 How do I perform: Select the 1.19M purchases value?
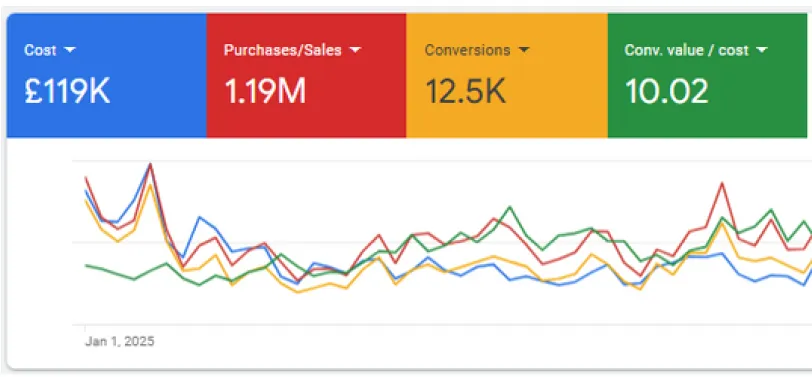[x=265, y=91]
